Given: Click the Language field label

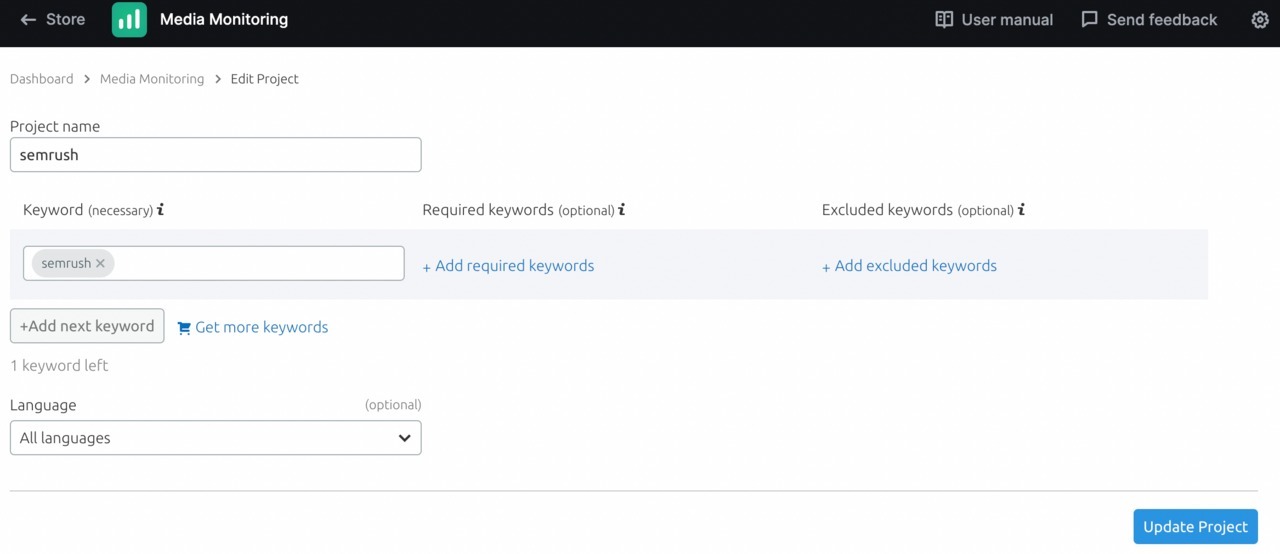Looking at the screenshot, I should tap(43, 405).
